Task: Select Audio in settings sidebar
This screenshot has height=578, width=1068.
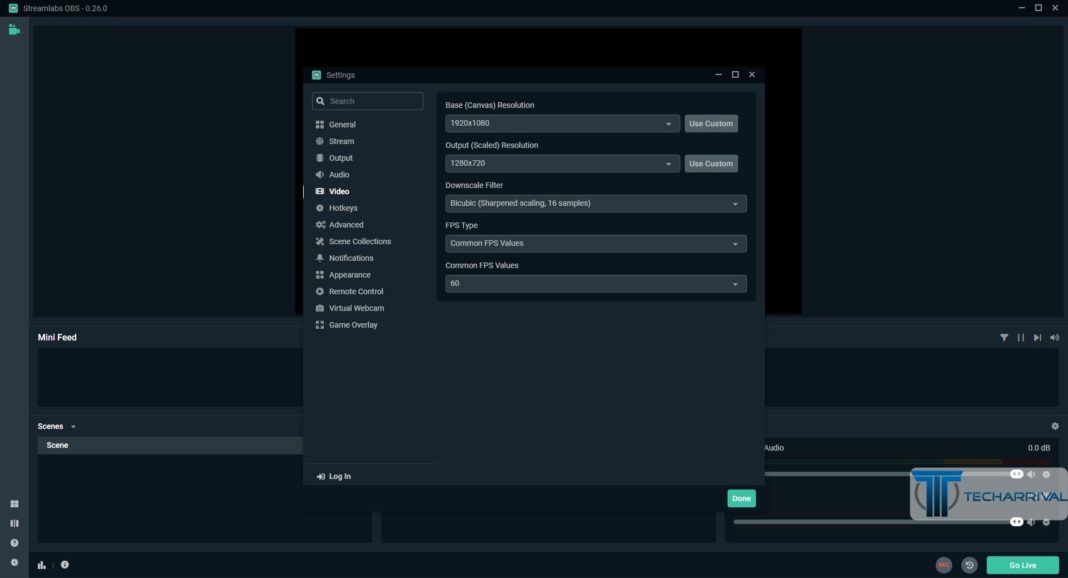Action: tap(339, 175)
